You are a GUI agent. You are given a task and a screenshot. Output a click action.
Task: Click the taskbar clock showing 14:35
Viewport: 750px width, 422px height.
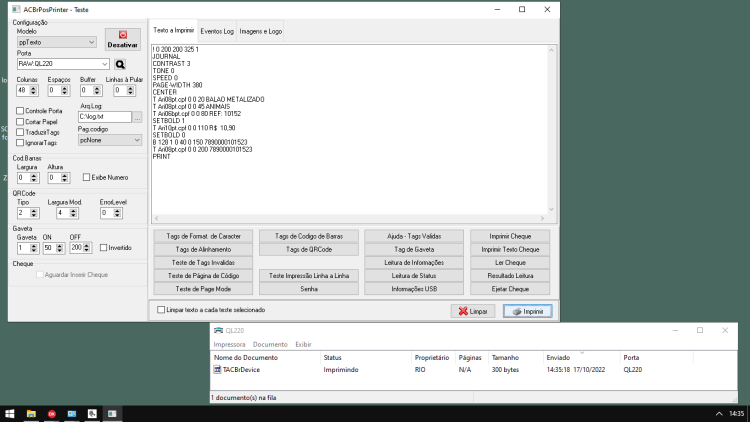737,414
